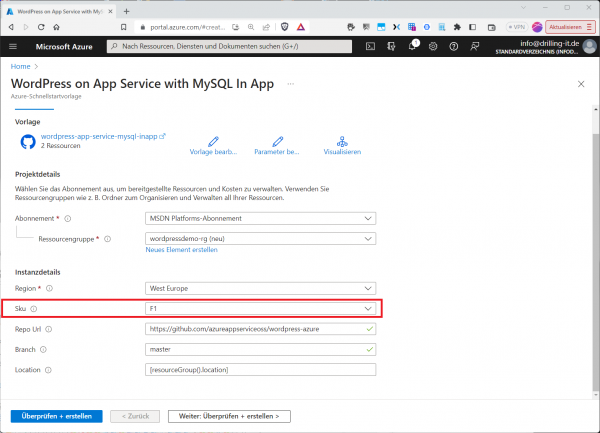Show info tooltip next to Repo Url
600x433 pixels.
[x=49, y=329]
